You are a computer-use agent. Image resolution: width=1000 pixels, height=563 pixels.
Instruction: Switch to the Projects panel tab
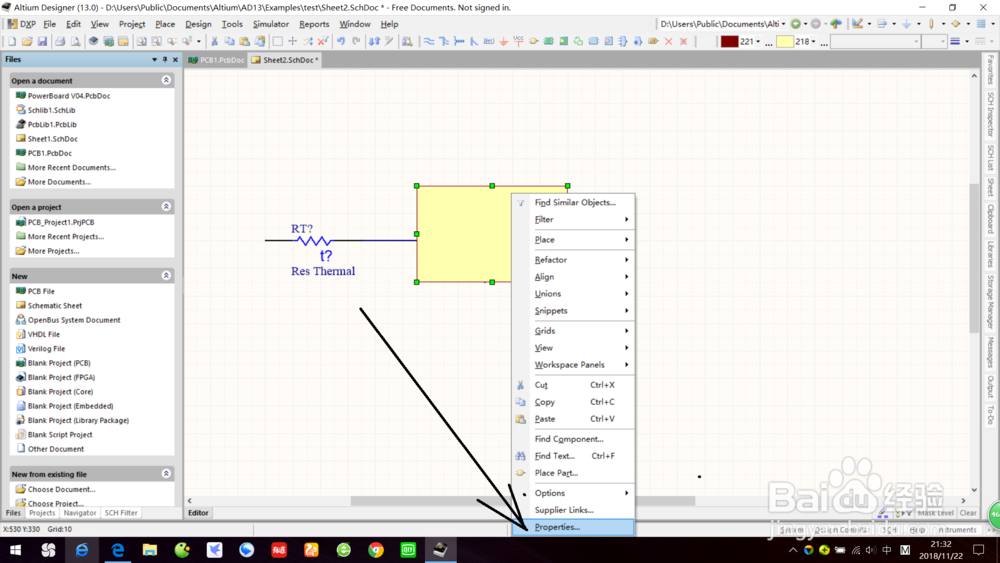[42, 513]
